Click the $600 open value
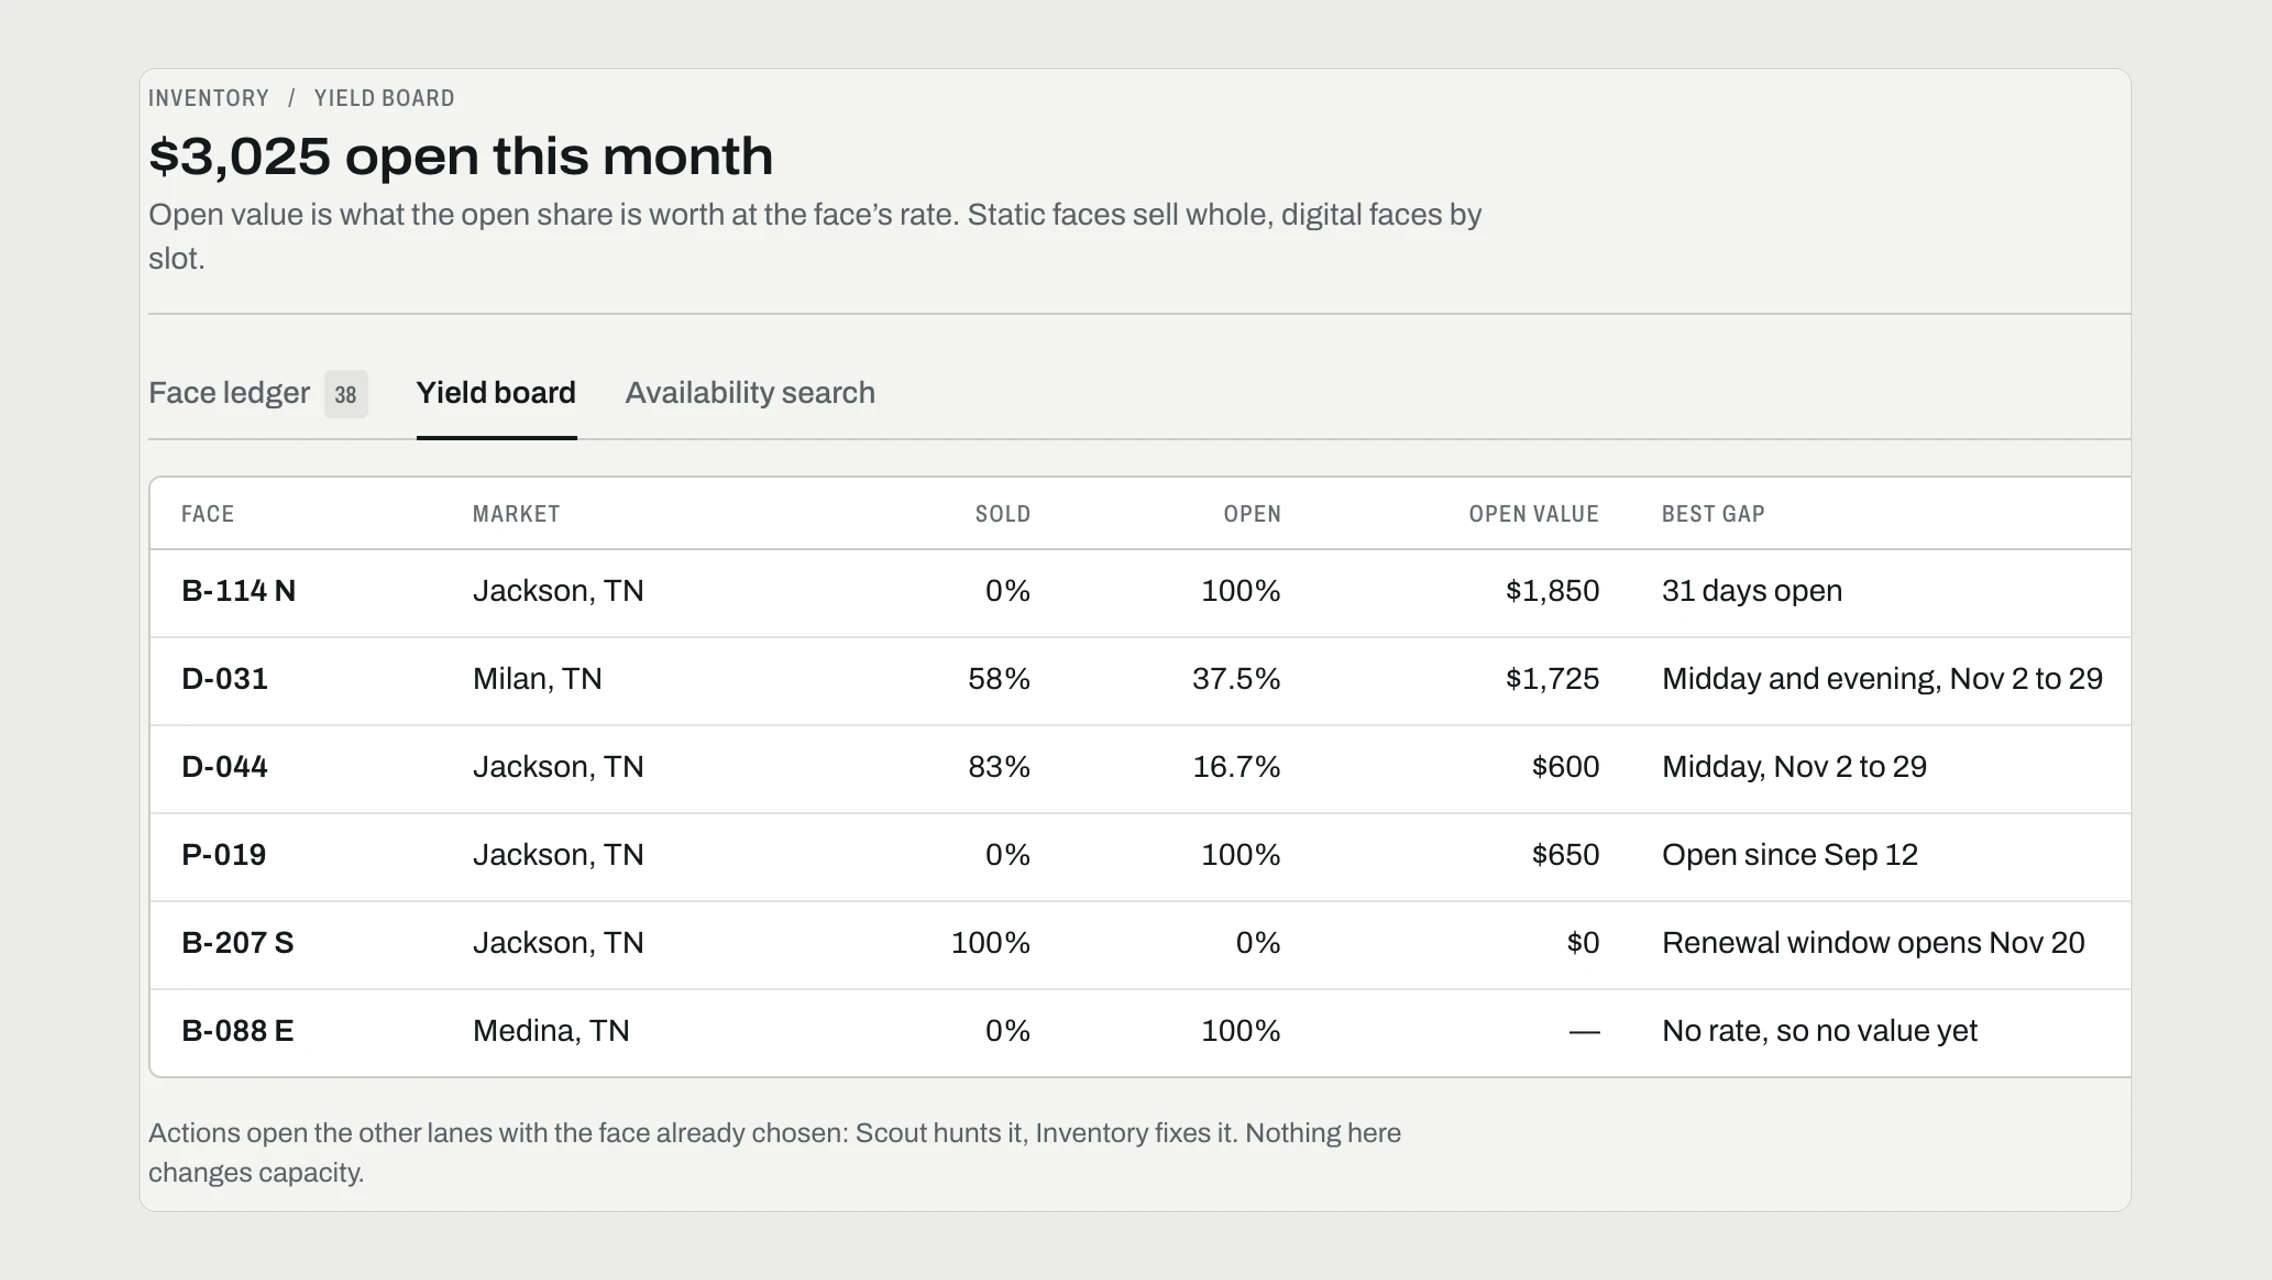The image size is (2272, 1280). 1565,767
